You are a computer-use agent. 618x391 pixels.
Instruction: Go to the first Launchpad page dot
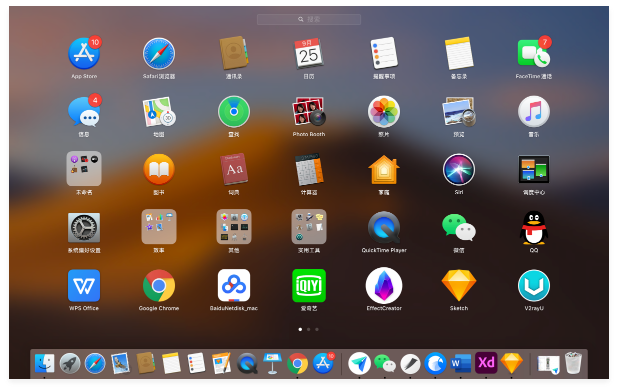(x=300, y=329)
